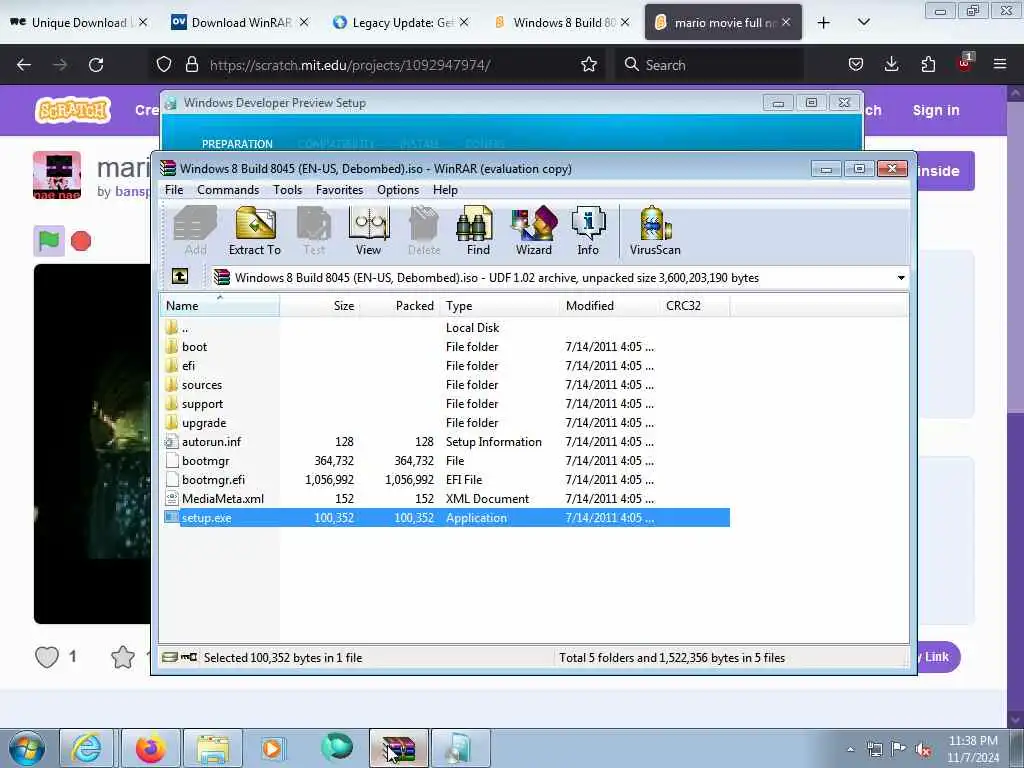
Task: Select the sources folder row
Action: pos(445,385)
